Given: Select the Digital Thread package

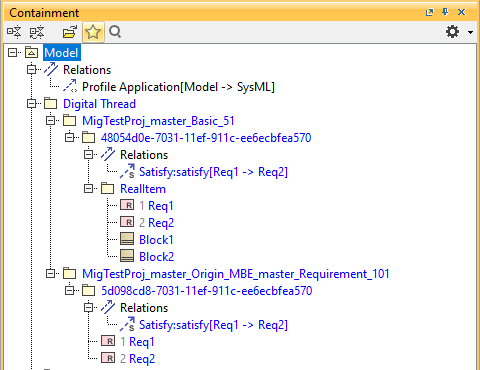Looking at the screenshot, I should [x=99, y=104].
